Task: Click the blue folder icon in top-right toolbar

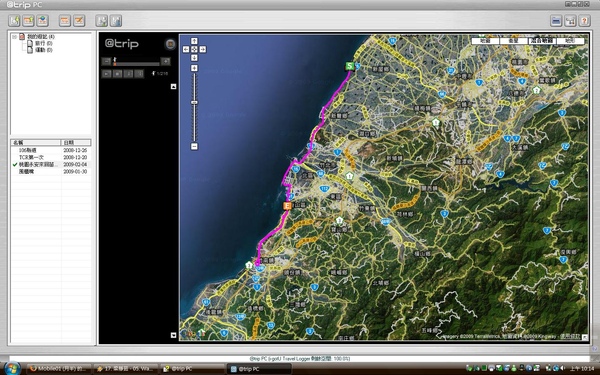Action: (x=556, y=20)
